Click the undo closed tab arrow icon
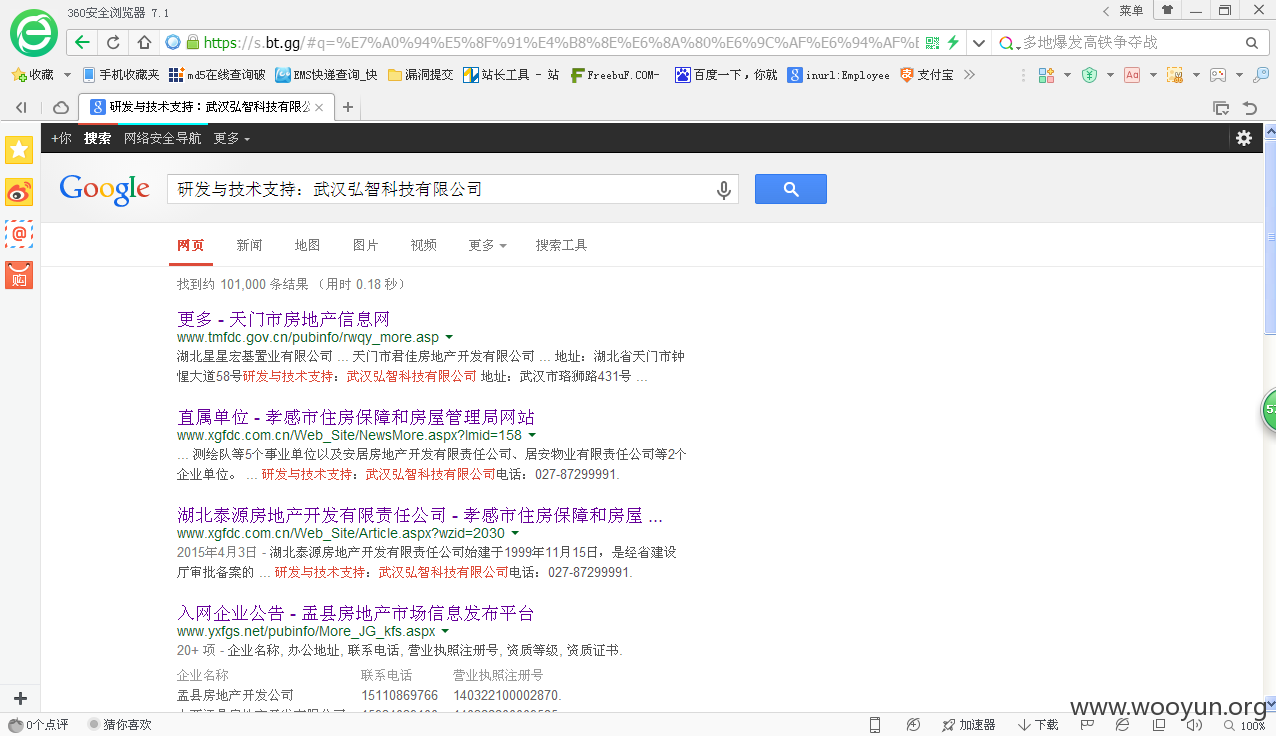The height and width of the screenshot is (736, 1276). pyautogui.click(x=1250, y=107)
